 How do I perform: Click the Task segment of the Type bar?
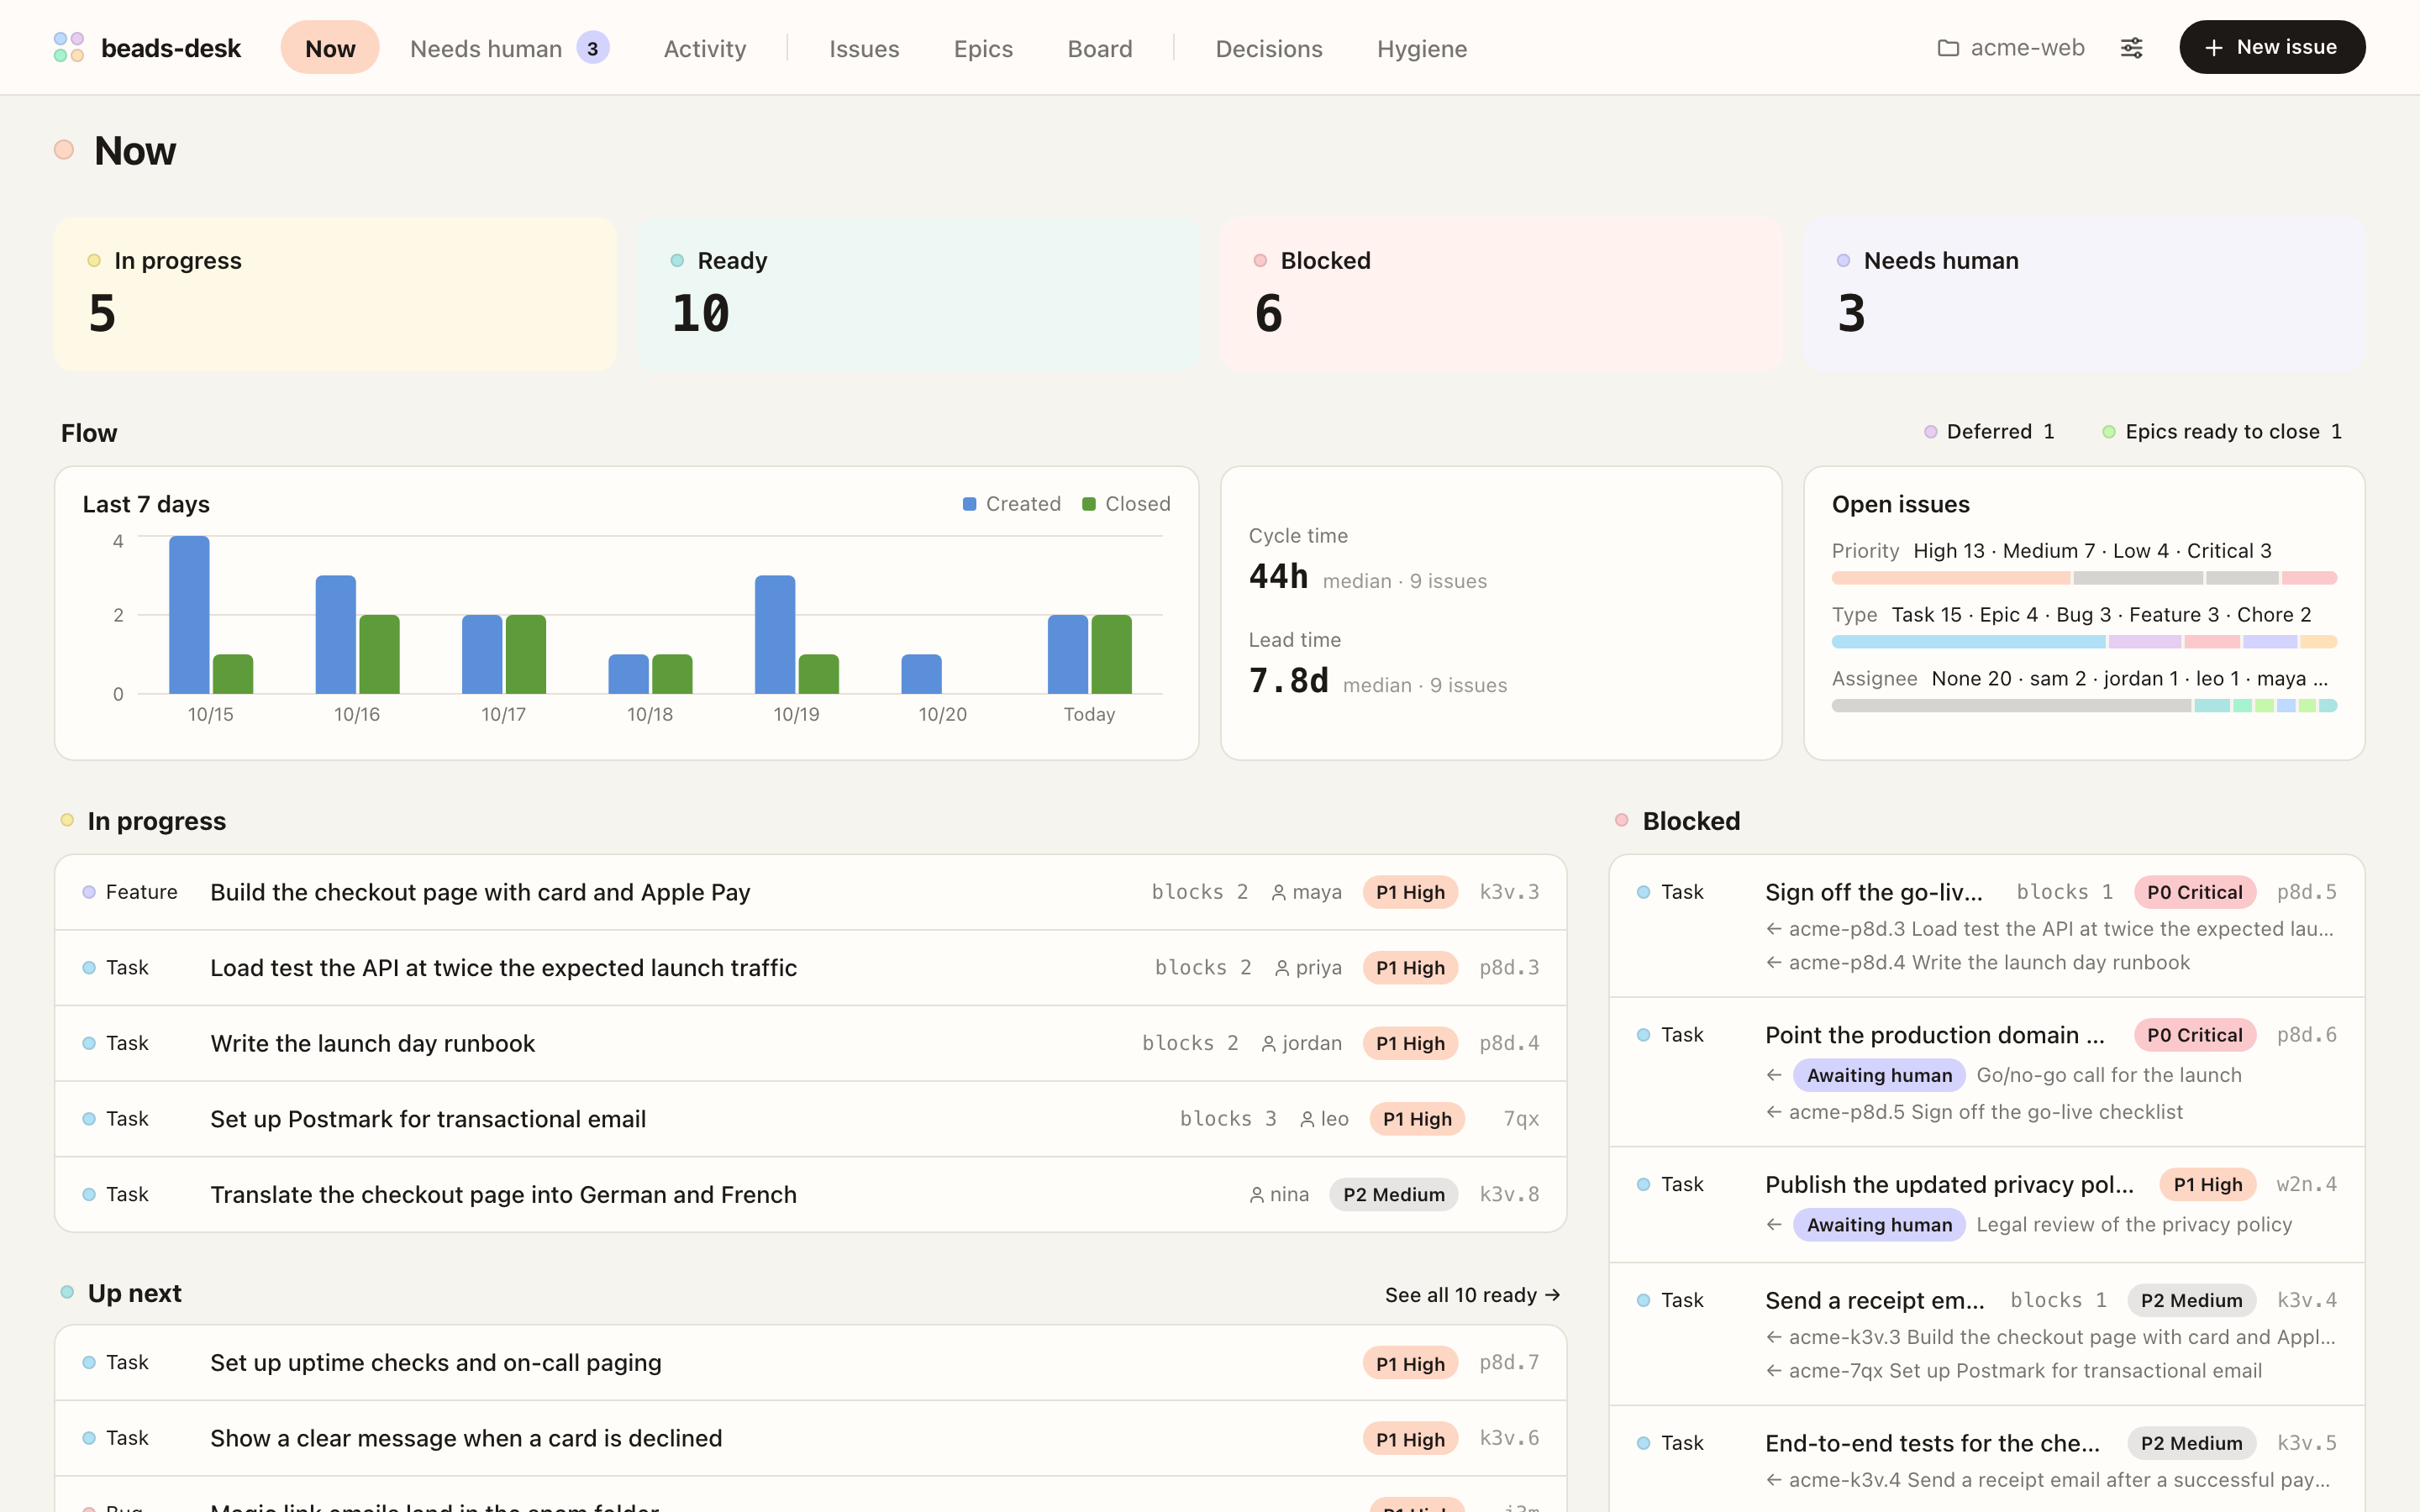(x=1968, y=642)
